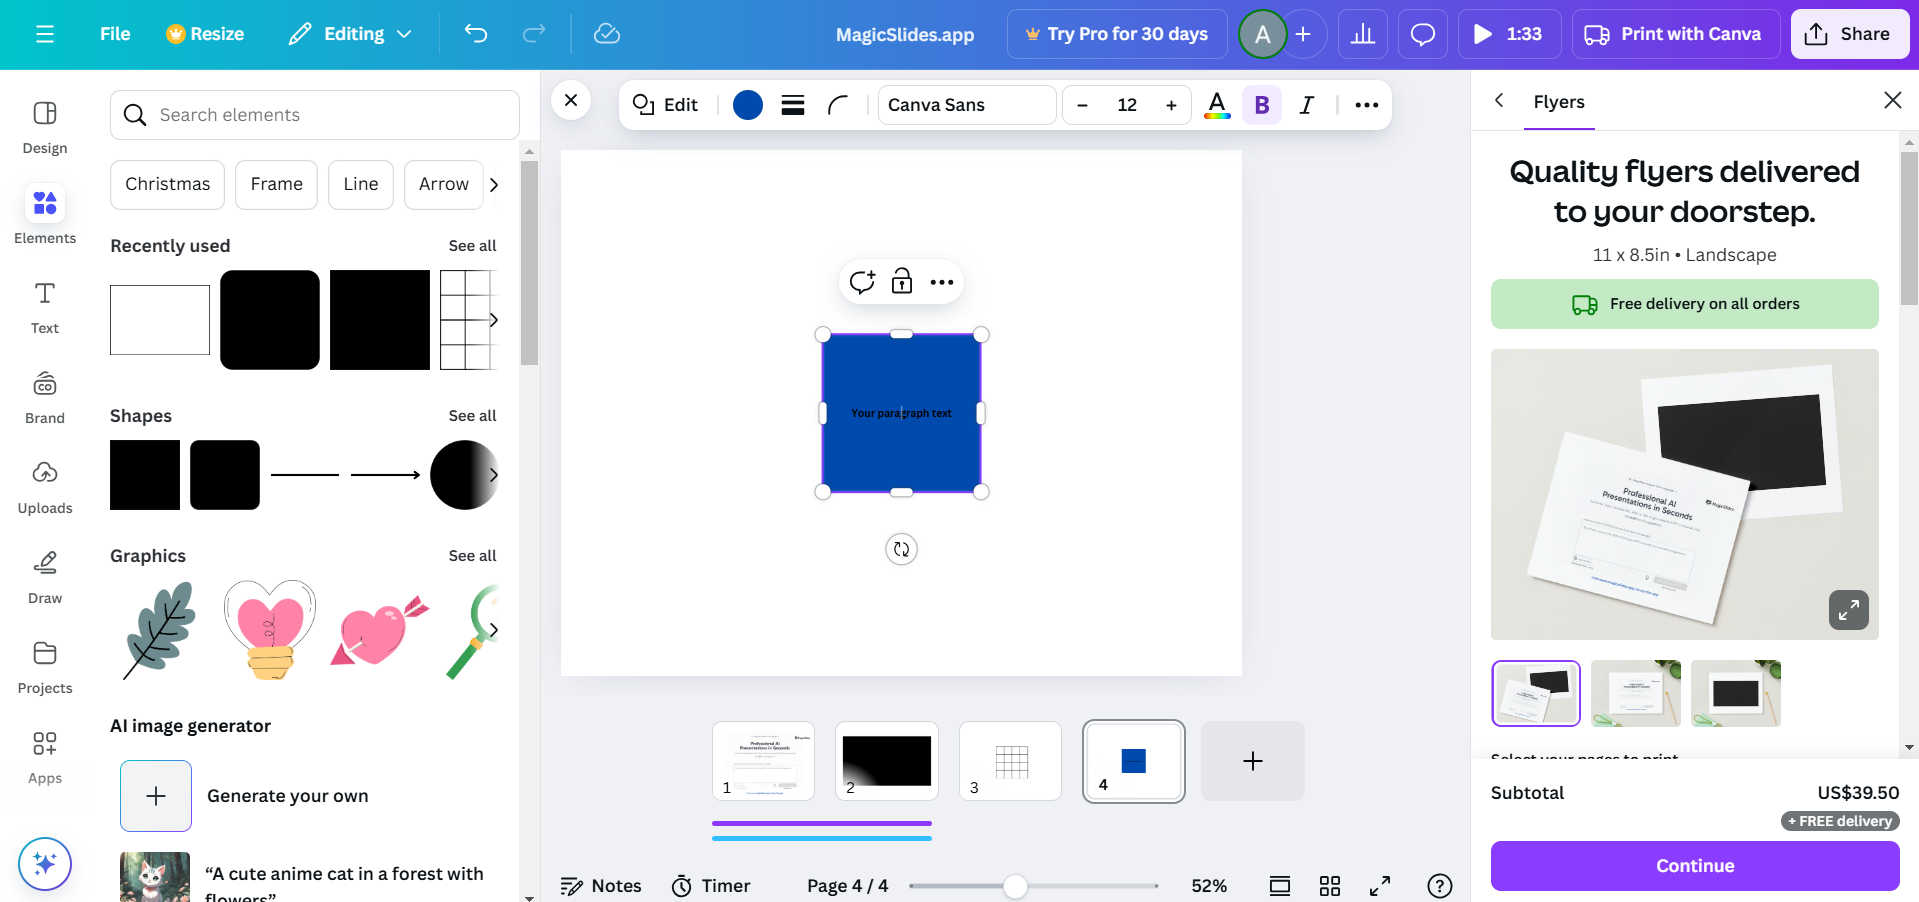This screenshot has height=902, width=1919.
Task: Open the comments speech bubble icon
Action: tap(1422, 34)
